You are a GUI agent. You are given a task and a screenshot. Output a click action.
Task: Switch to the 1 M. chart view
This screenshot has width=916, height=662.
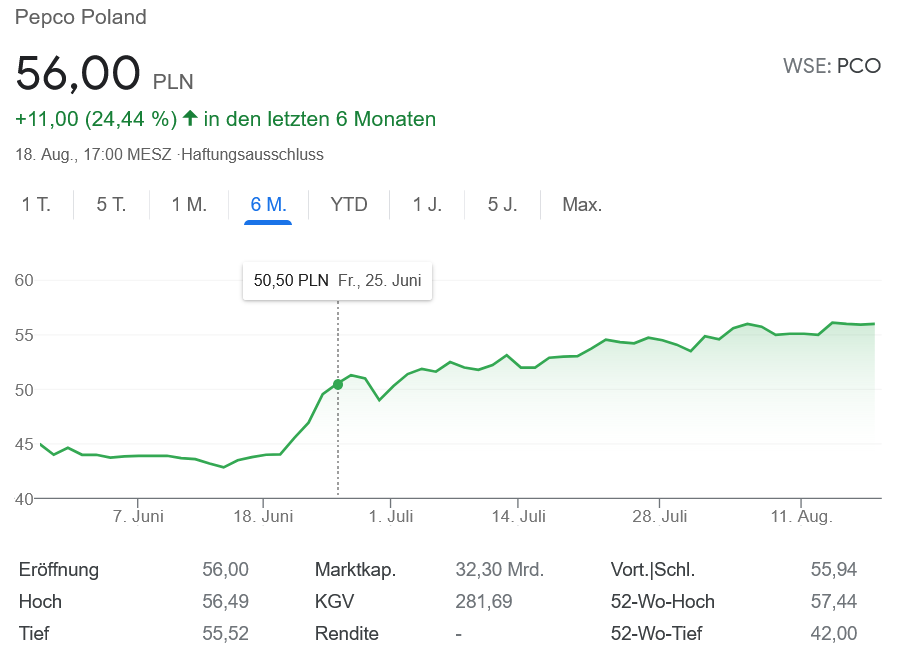pos(187,204)
